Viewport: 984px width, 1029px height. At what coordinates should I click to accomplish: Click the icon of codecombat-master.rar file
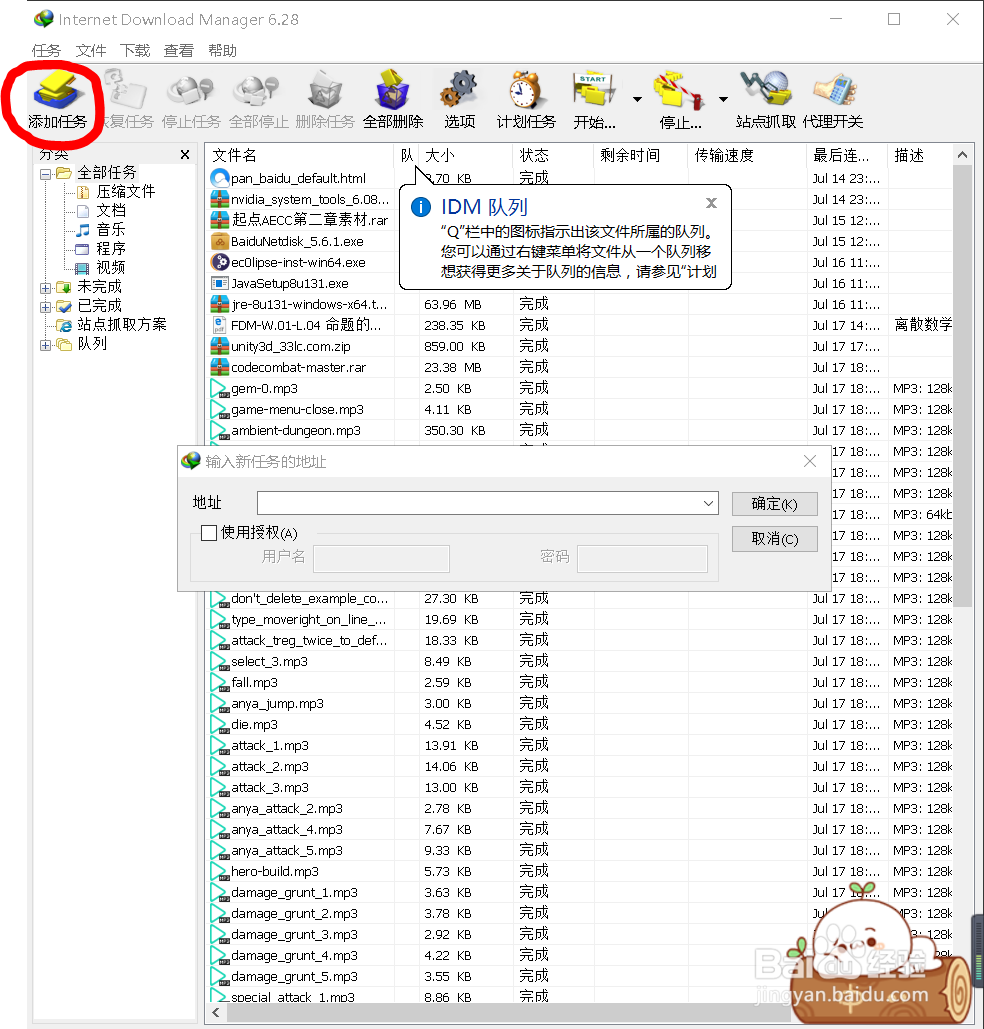click(x=219, y=368)
